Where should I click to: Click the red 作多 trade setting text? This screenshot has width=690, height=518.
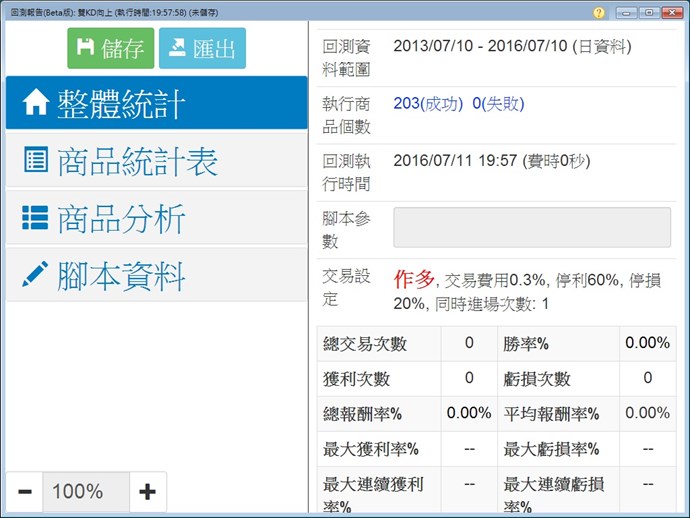click(x=414, y=277)
